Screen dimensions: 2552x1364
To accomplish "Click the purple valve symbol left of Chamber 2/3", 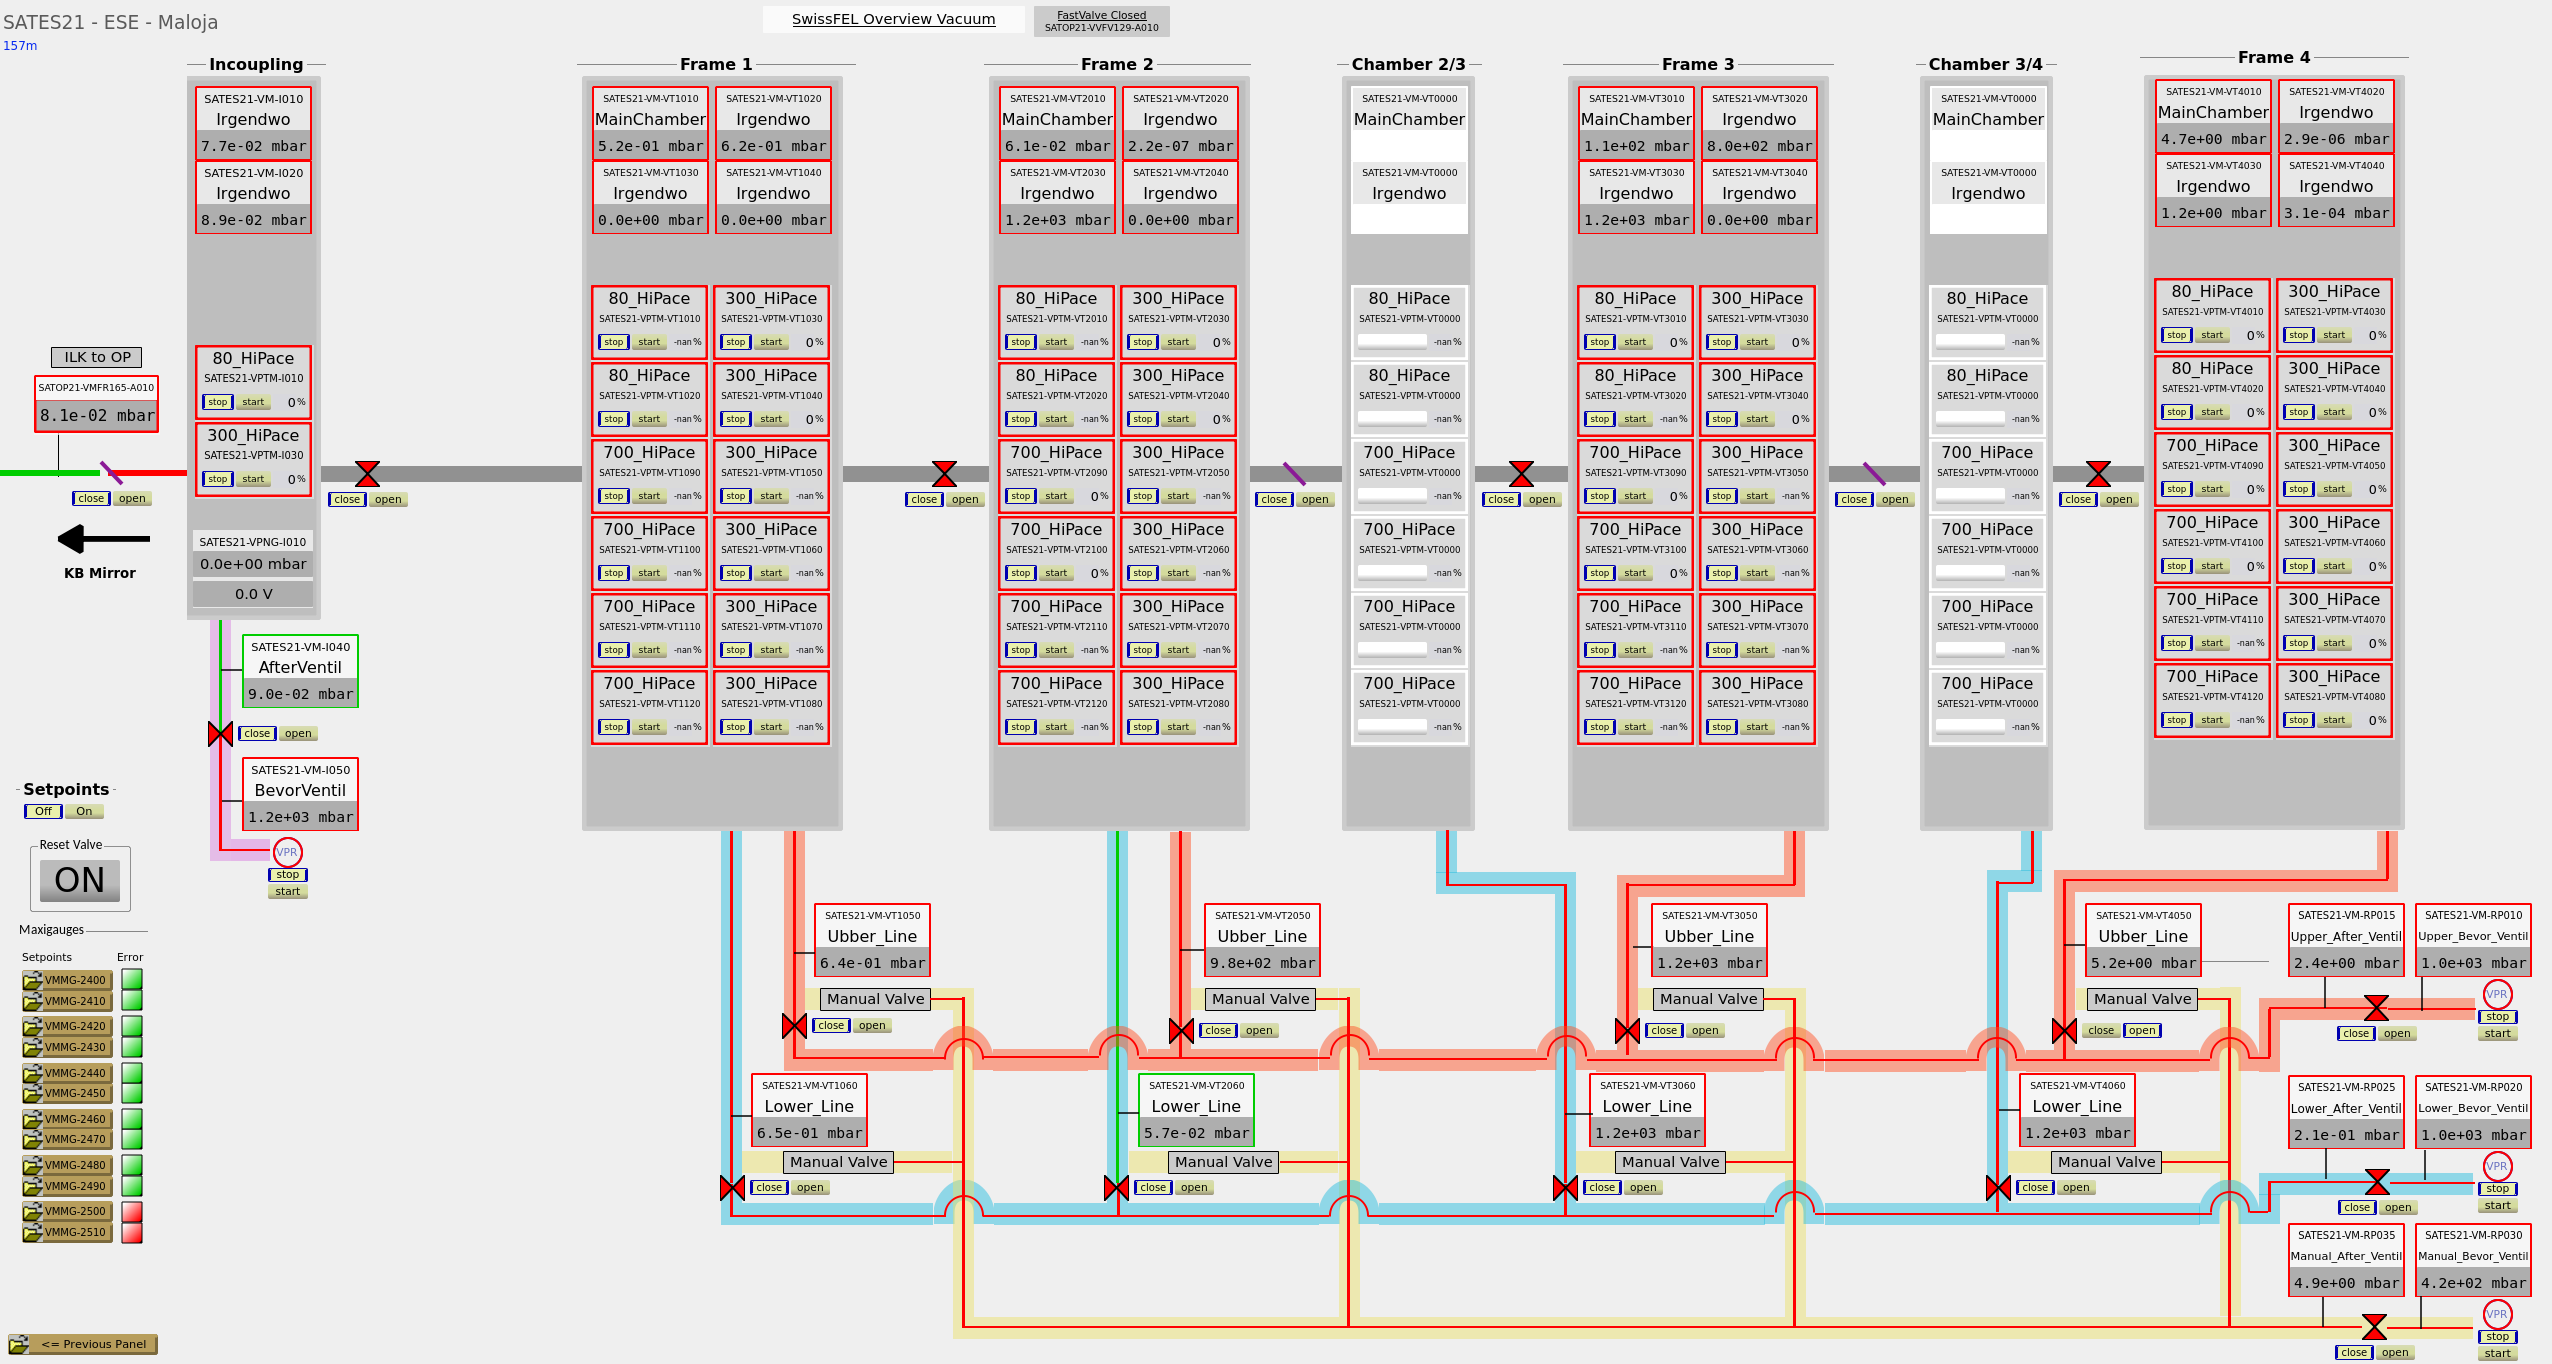I will pyautogui.click(x=1294, y=474).
